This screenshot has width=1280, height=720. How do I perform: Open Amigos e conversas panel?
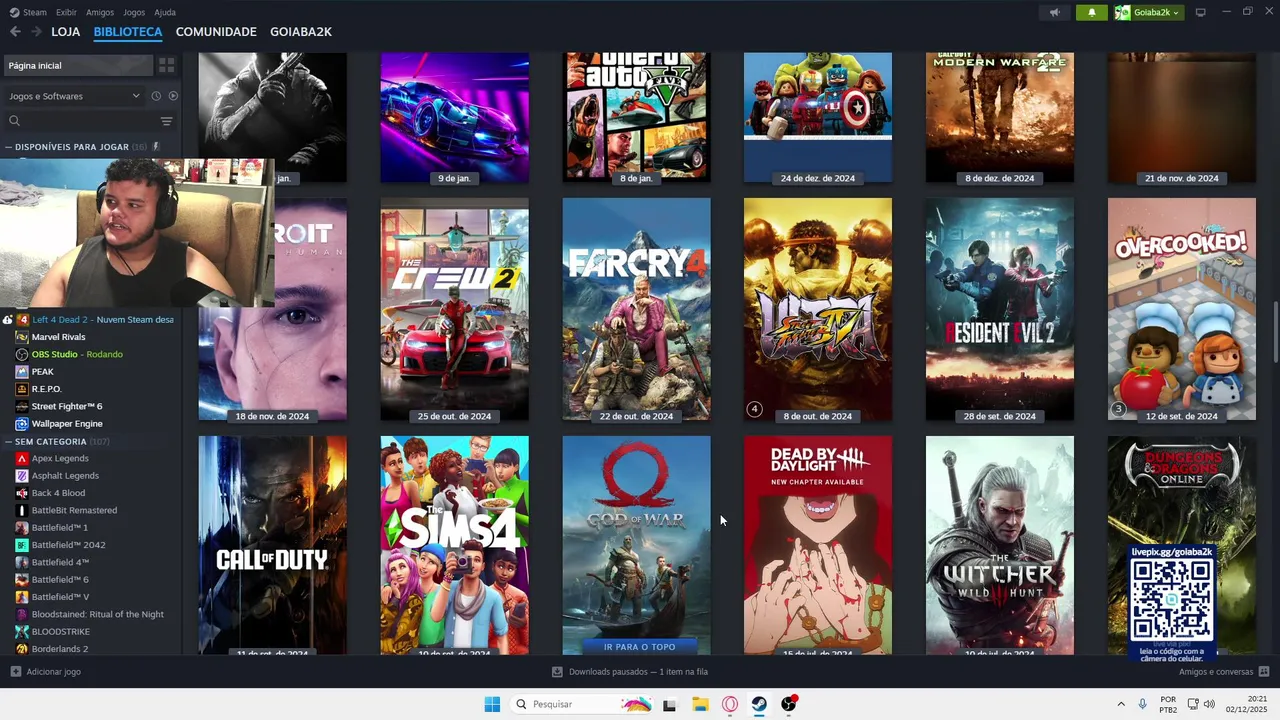click(1223, 672)
